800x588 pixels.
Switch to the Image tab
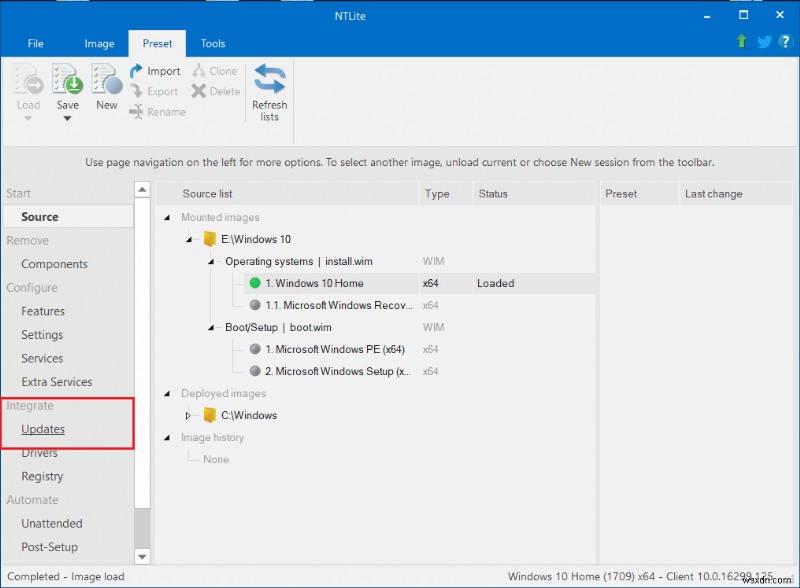click(99, 43)
